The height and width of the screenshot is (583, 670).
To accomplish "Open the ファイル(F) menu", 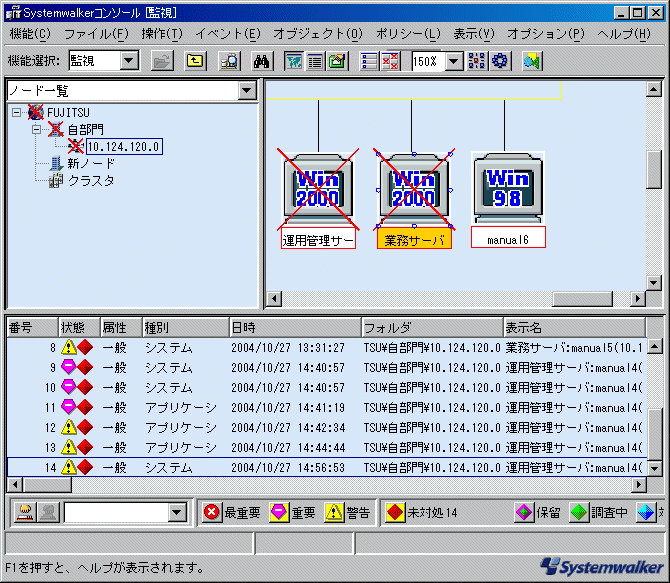I will point(96,33).
